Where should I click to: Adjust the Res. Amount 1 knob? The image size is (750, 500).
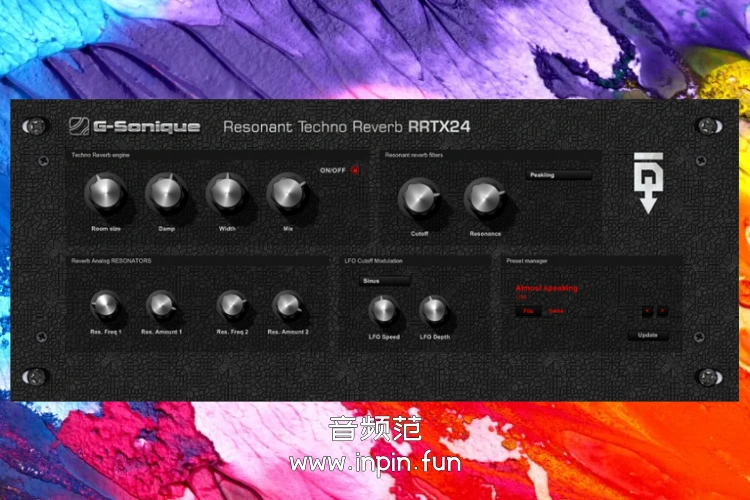[x=161, y=306]
